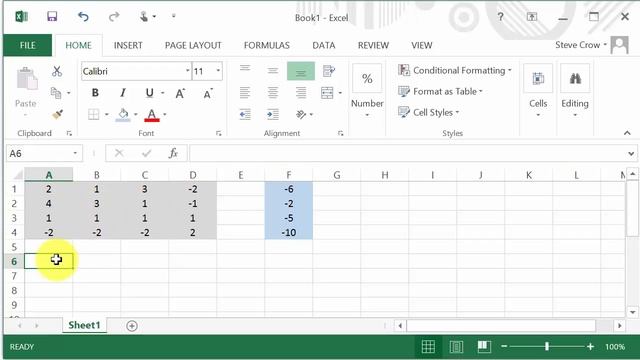Click the zoom slider handle
The height and width of the screenshot is (360, 640).
click(547, 347)
